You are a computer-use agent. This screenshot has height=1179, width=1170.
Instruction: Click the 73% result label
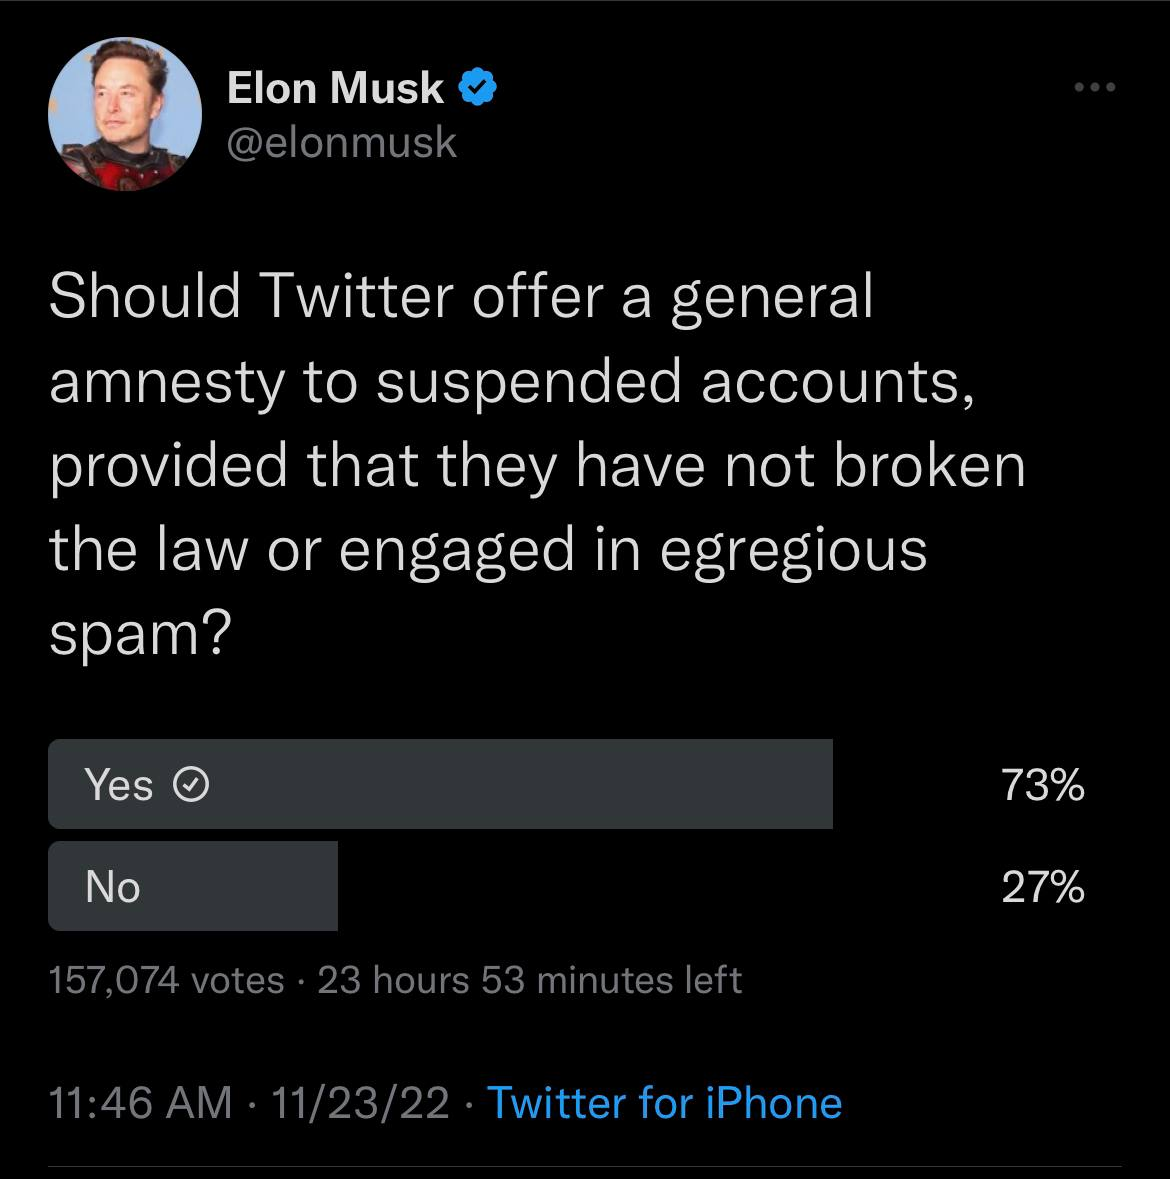click(x=1043, y=786)
